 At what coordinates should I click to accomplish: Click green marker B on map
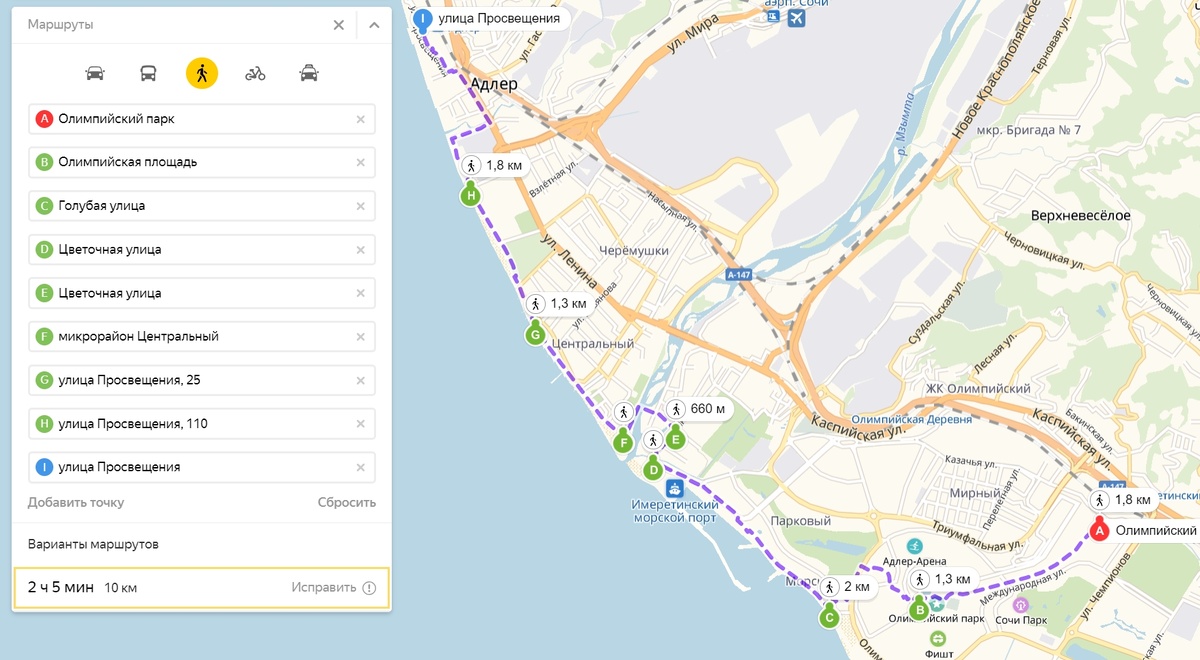(919, 609)
